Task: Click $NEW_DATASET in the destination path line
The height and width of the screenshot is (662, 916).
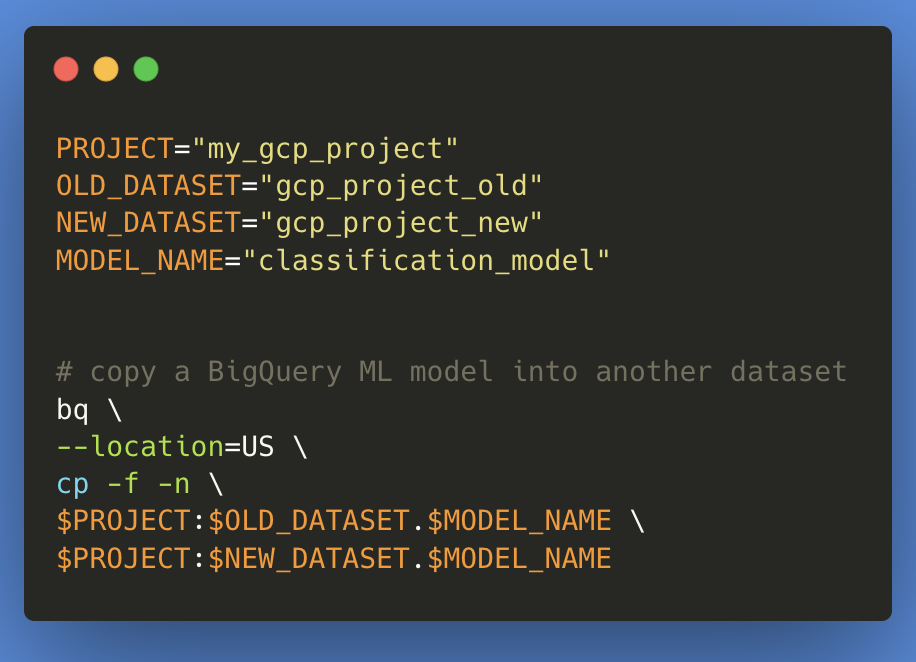Action: (309, 559)
